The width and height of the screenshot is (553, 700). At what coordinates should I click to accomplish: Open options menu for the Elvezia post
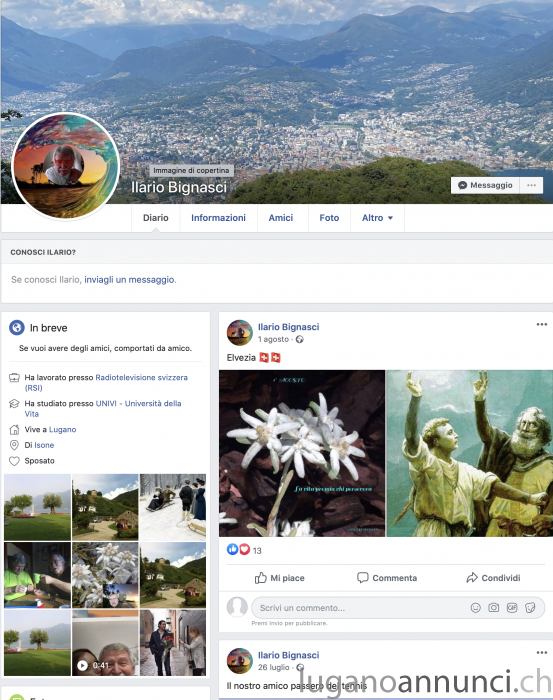point(541,325)
